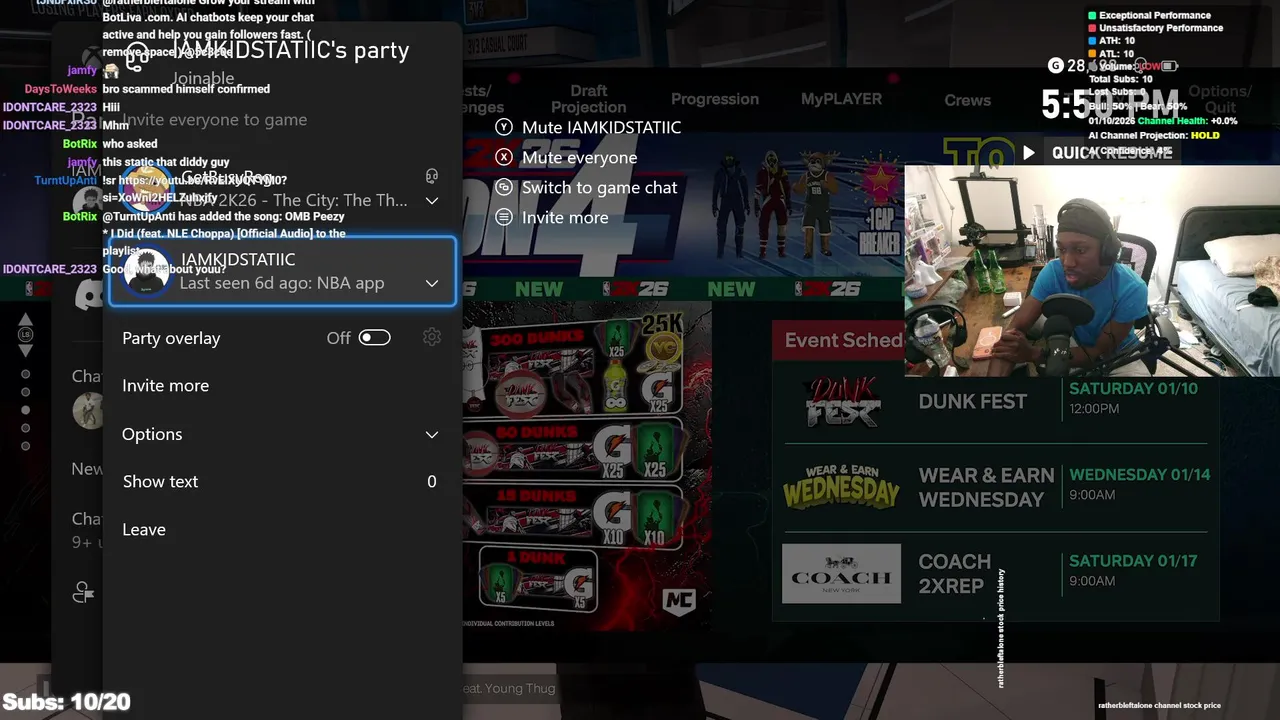This screenshot has height=720, width=1280.
Task: Click the 'bro scammed himself confirmed' chat message
Action: point(186,89)
